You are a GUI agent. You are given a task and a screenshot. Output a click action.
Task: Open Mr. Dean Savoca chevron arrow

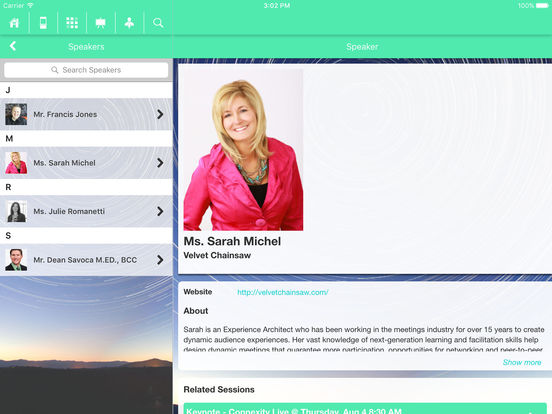[x=160, y=260]
